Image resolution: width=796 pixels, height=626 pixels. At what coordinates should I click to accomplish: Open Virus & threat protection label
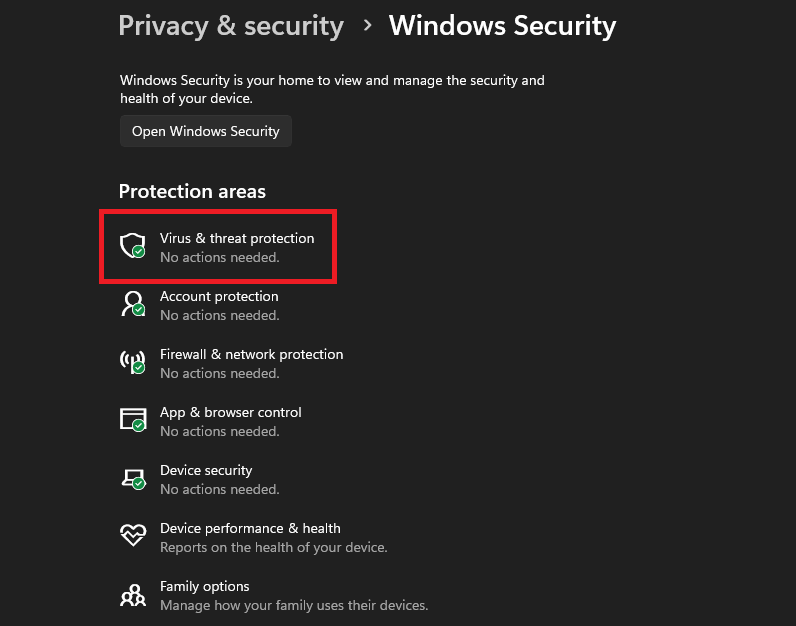tap(237, 238)
